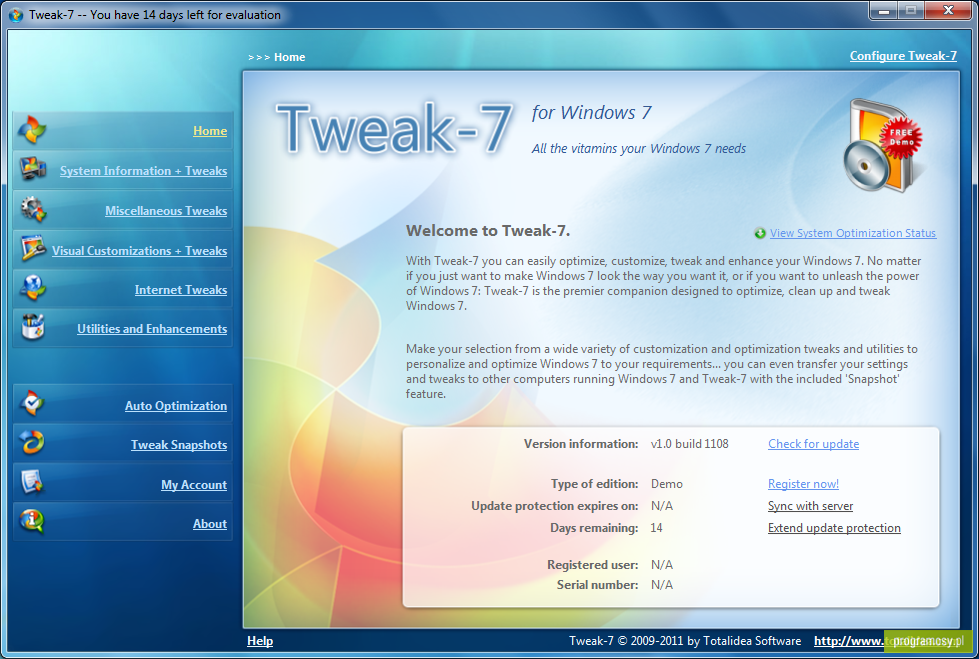
Task: Launch Auto Optimization
Action: pos(176,405)
